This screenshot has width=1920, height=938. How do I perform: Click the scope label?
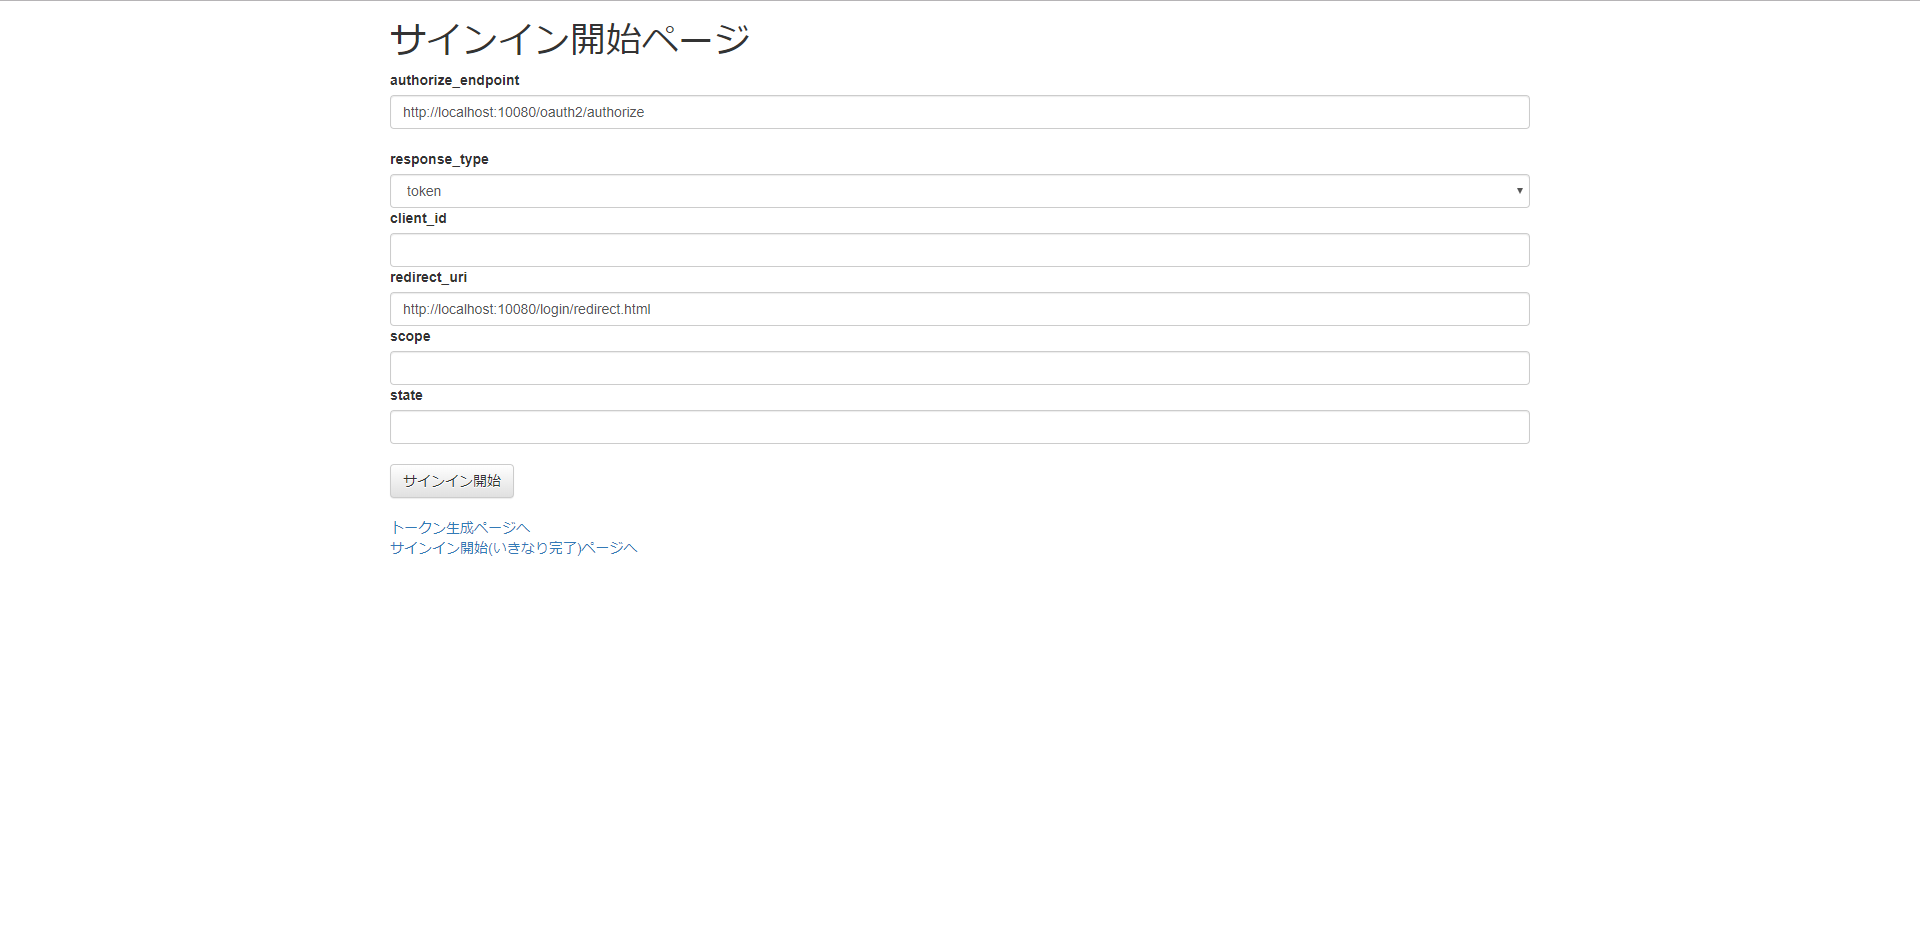click(410, 336)
